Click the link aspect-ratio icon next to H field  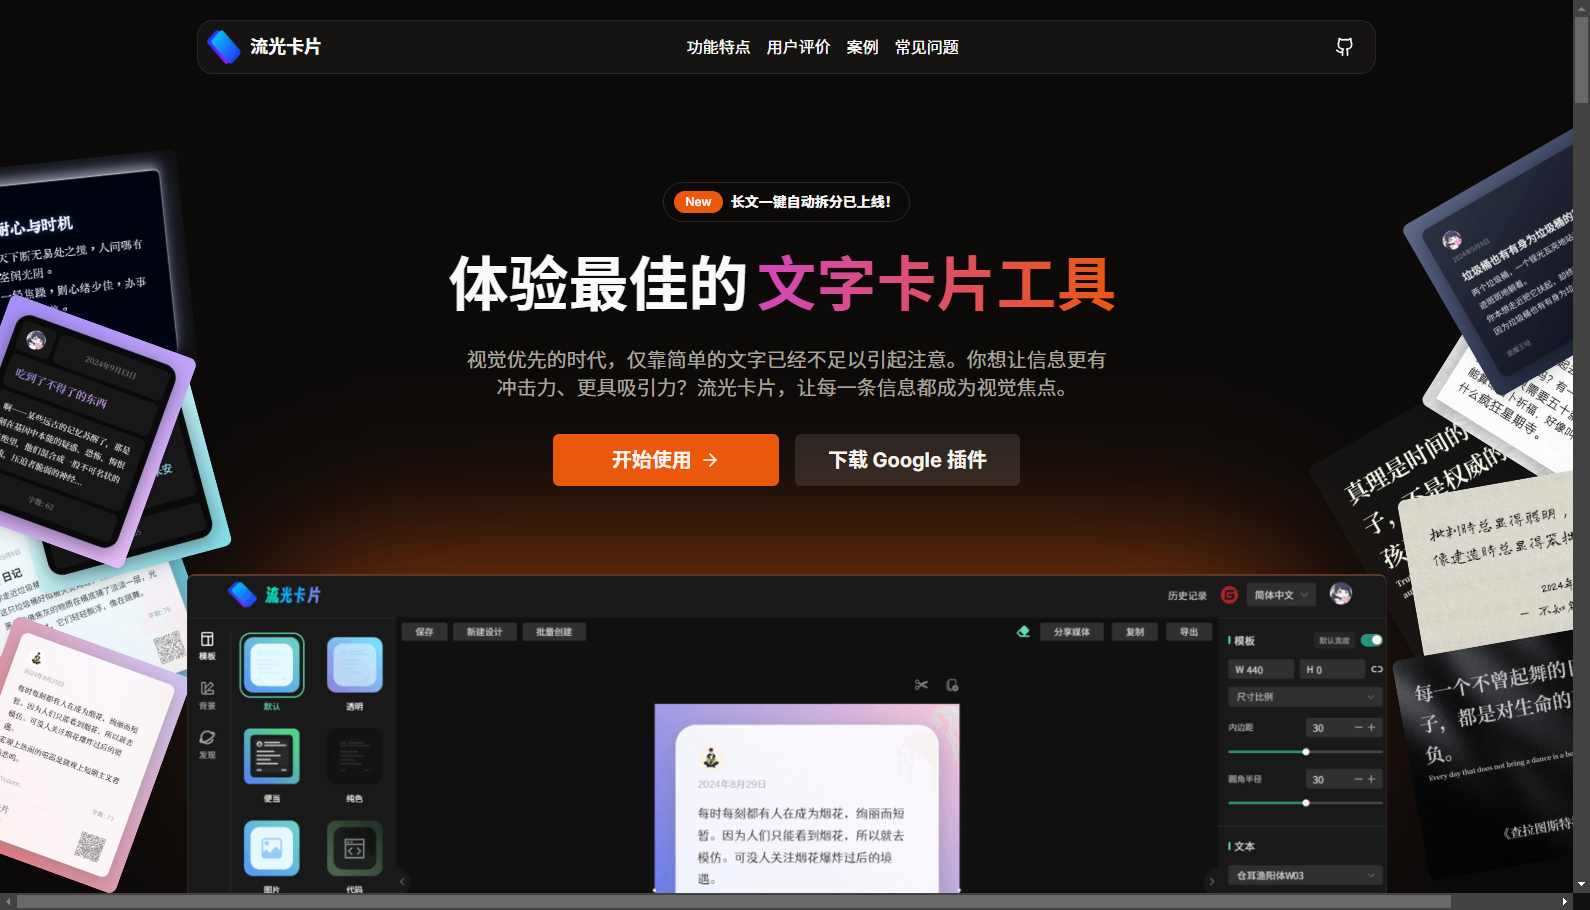coord(1376,669)
